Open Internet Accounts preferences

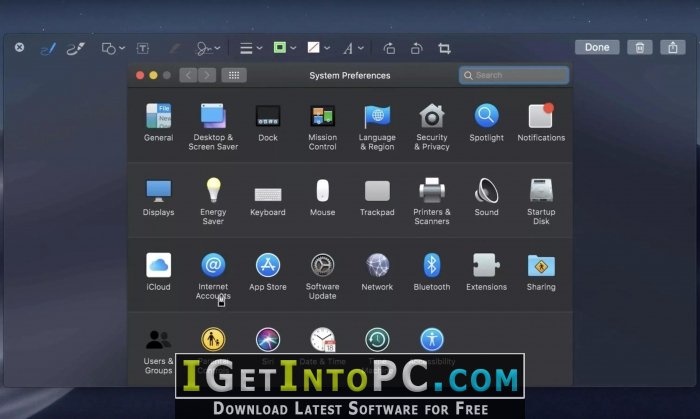[213, 276]
